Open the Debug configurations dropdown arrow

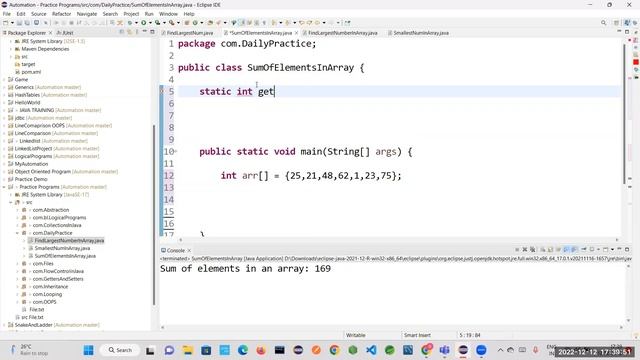tap(136, 23)
